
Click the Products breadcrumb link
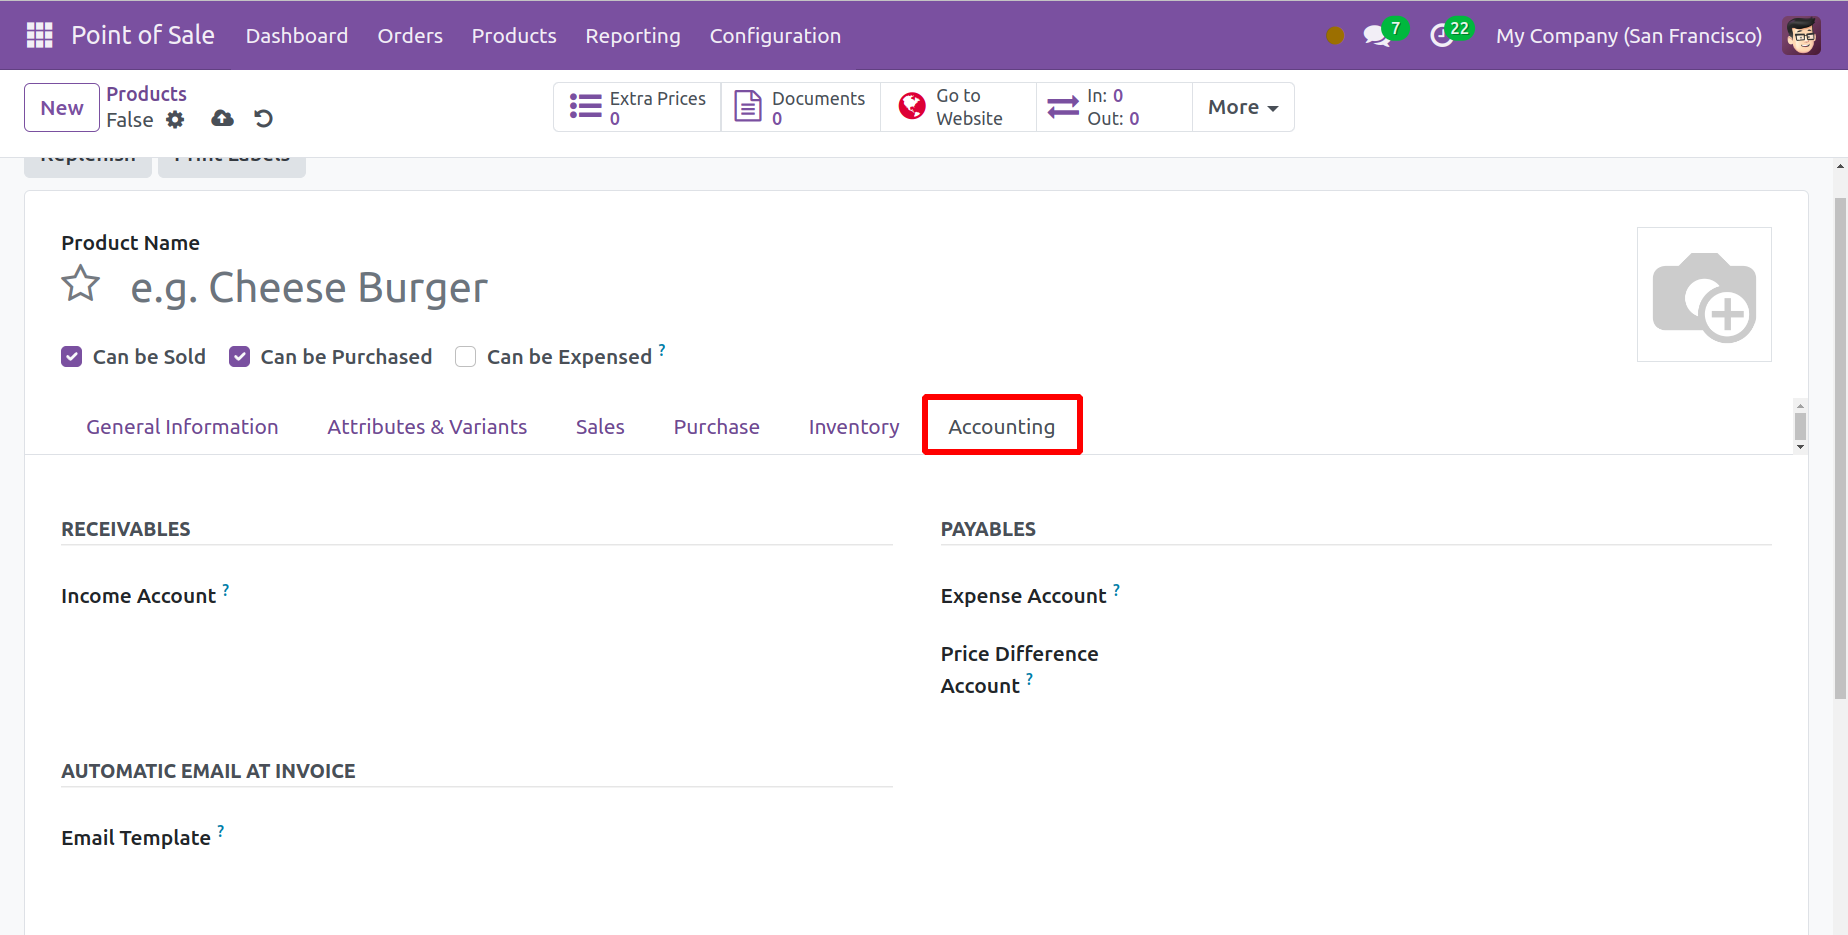[146, 94]
